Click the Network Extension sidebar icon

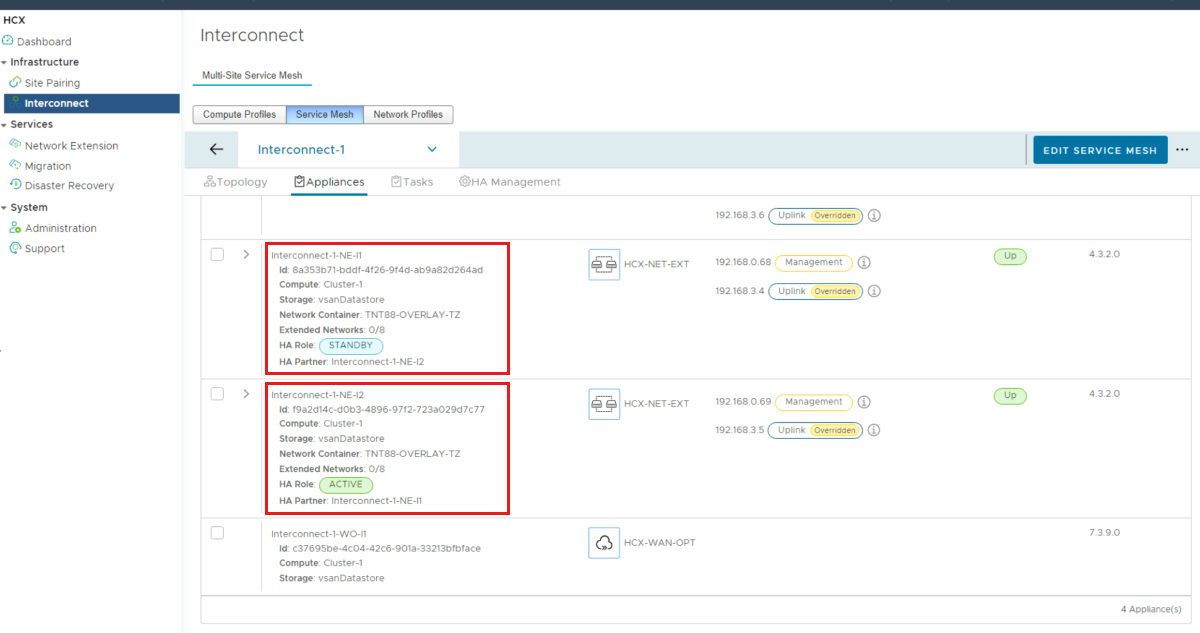coord(15,145)
